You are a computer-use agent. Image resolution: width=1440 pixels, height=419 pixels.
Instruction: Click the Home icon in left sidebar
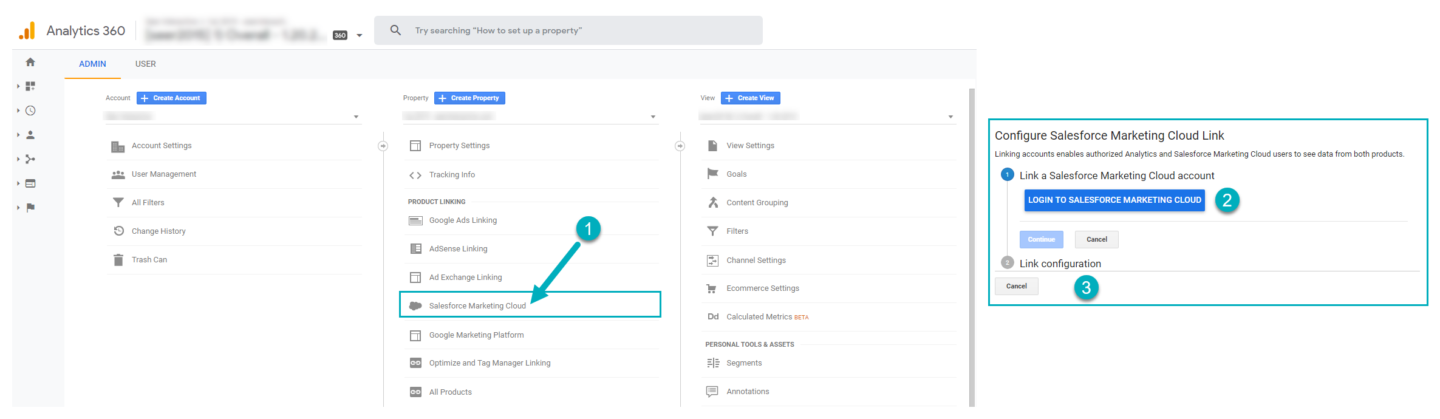pos(30,62)
